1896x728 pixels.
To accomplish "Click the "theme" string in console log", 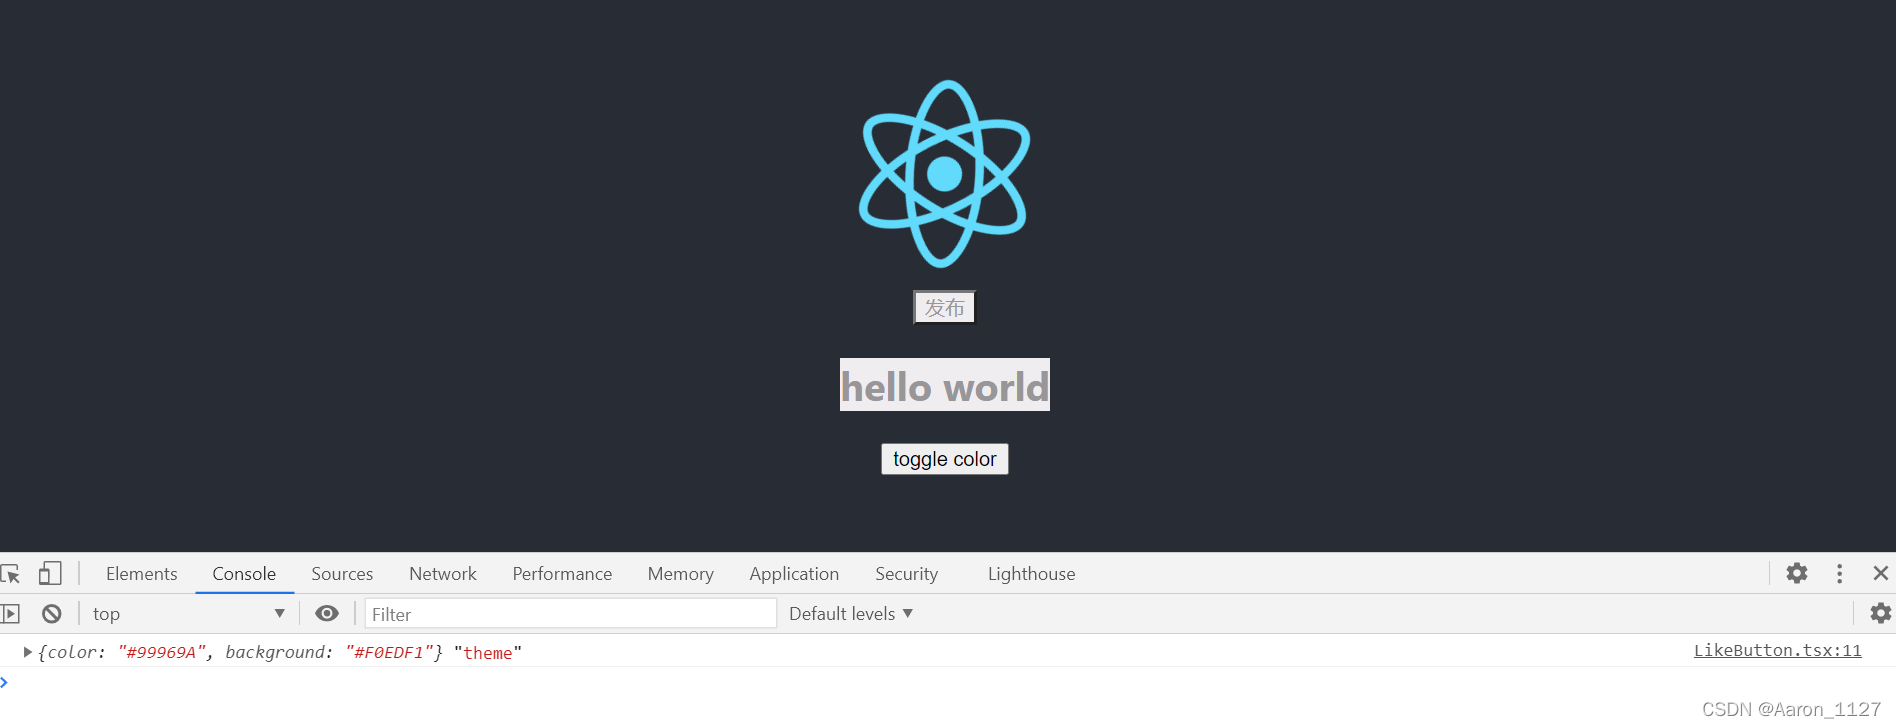I will 488,653.
